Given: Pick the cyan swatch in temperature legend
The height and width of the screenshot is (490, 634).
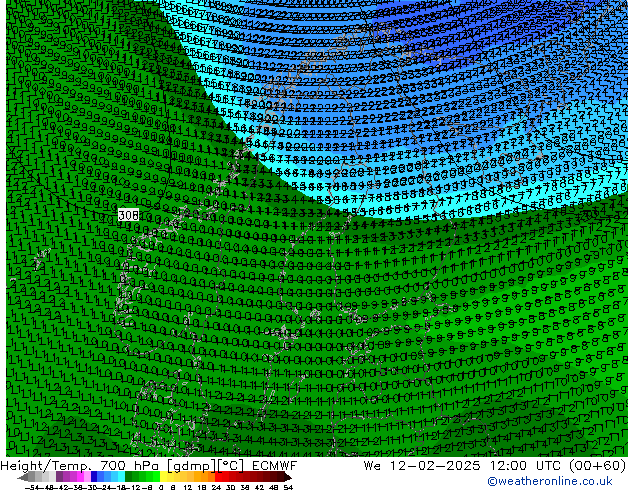Looking at the screenshot, I should click(120, 477).
